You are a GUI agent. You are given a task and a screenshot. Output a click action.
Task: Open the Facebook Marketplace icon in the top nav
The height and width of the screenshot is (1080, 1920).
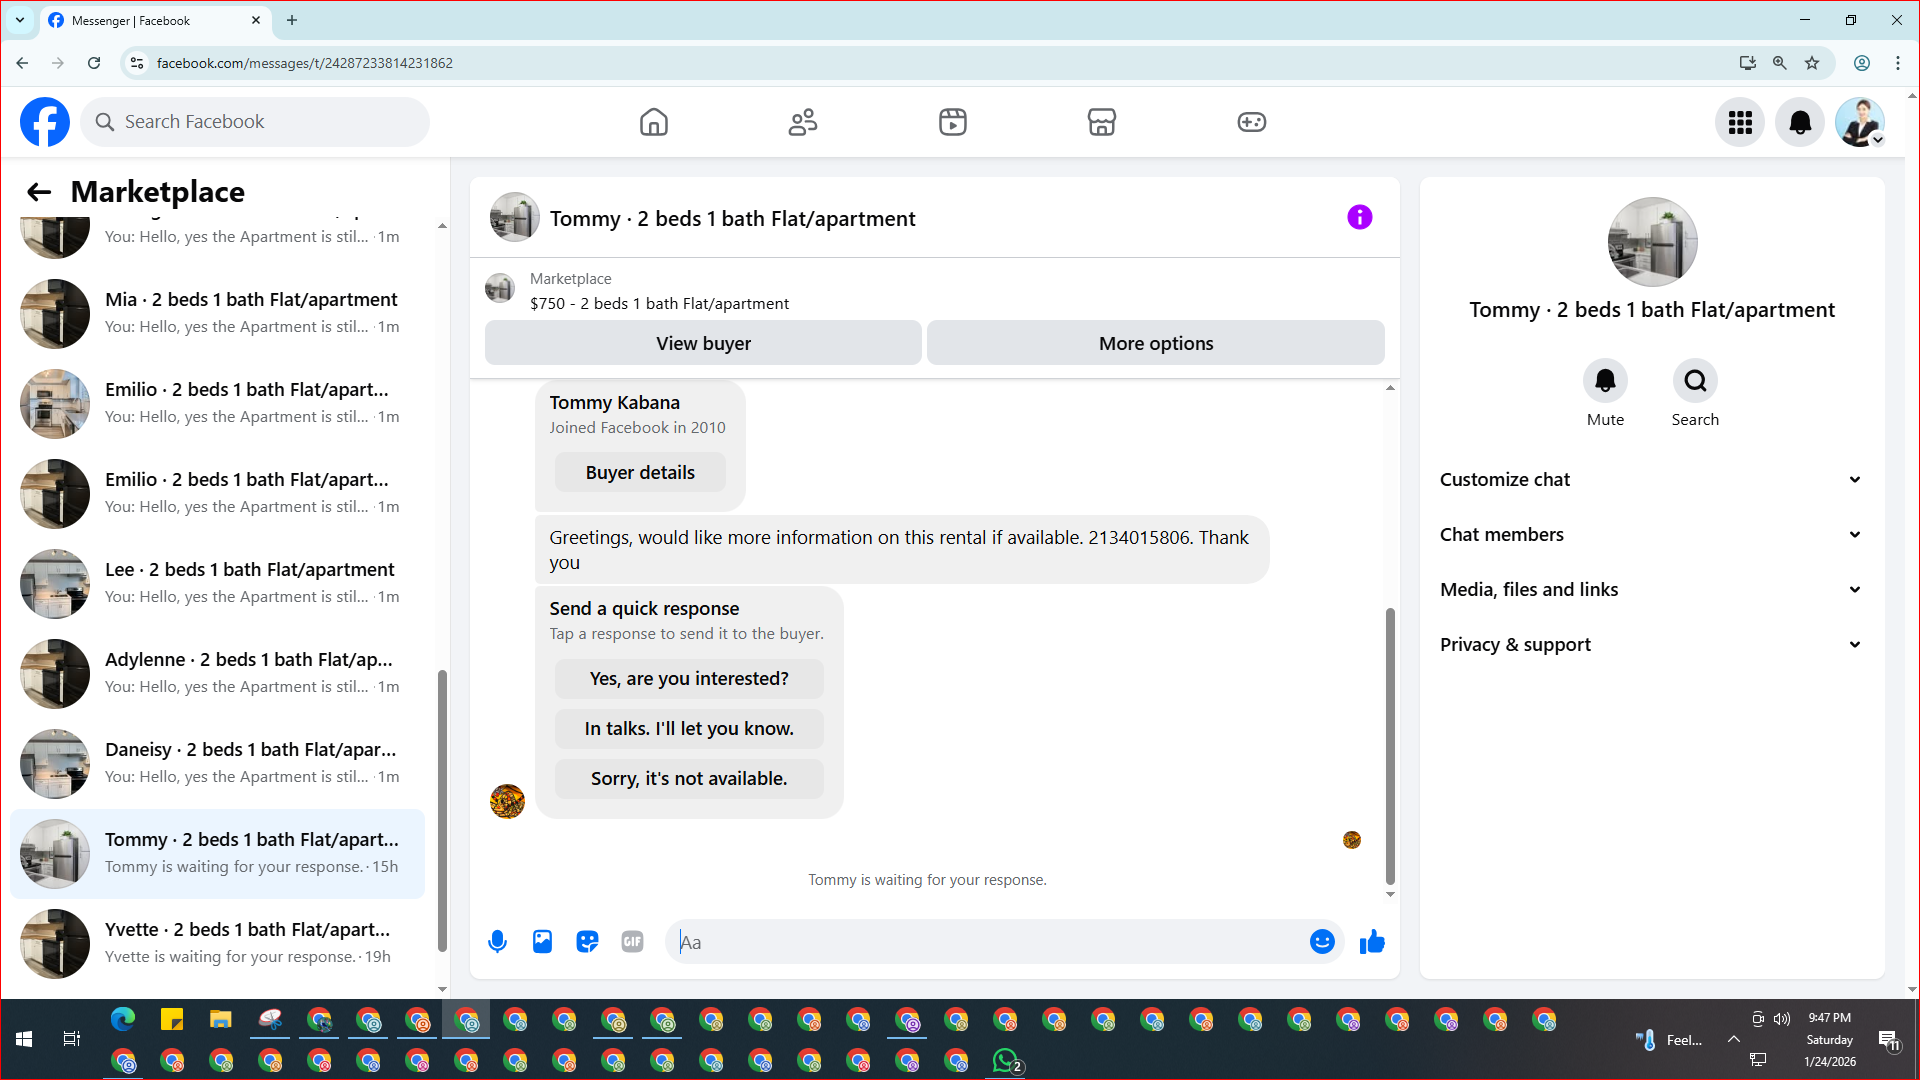(1101, 122)
